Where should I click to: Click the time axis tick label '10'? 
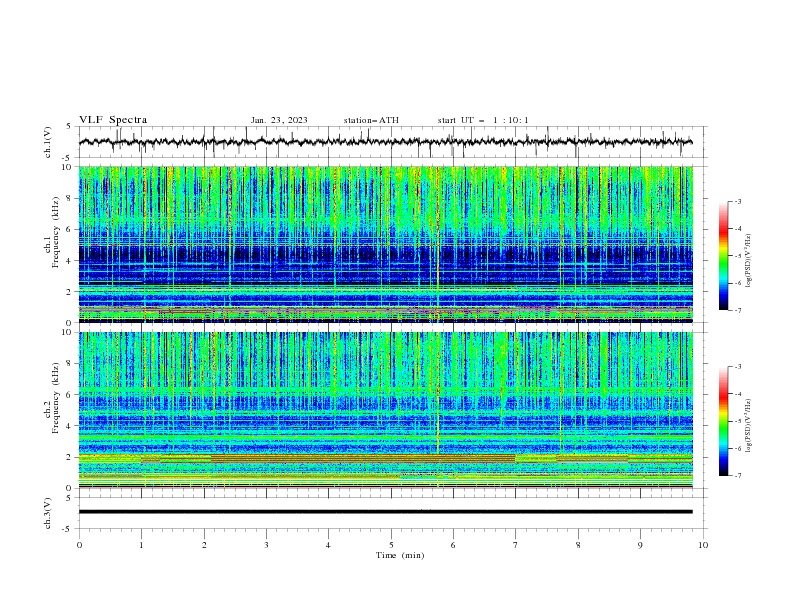click(703, 545)
